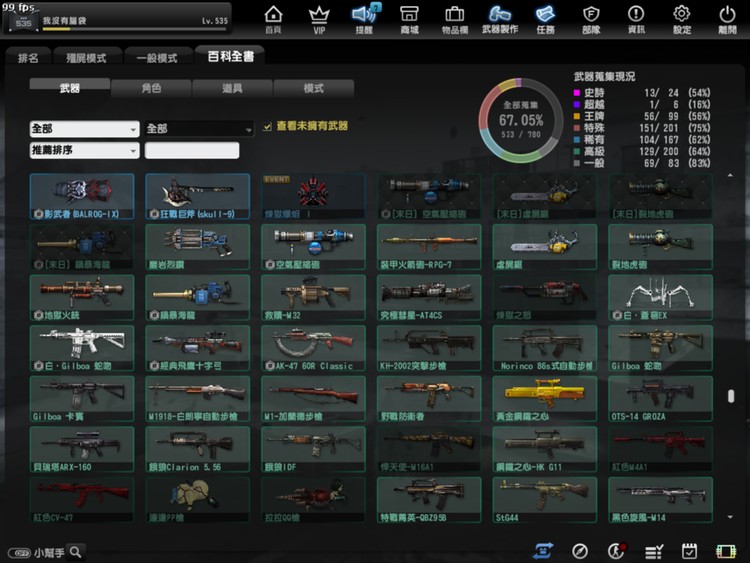
Task: Open the 物品欄 inventory icon
Action: coord(454,18)
